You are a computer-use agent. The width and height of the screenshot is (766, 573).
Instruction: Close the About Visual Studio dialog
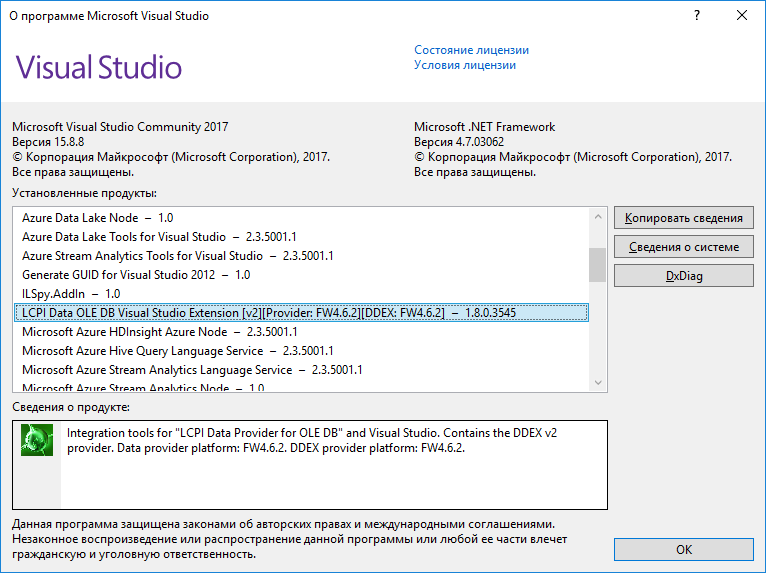pyautogui.click(x=742, y=16)
